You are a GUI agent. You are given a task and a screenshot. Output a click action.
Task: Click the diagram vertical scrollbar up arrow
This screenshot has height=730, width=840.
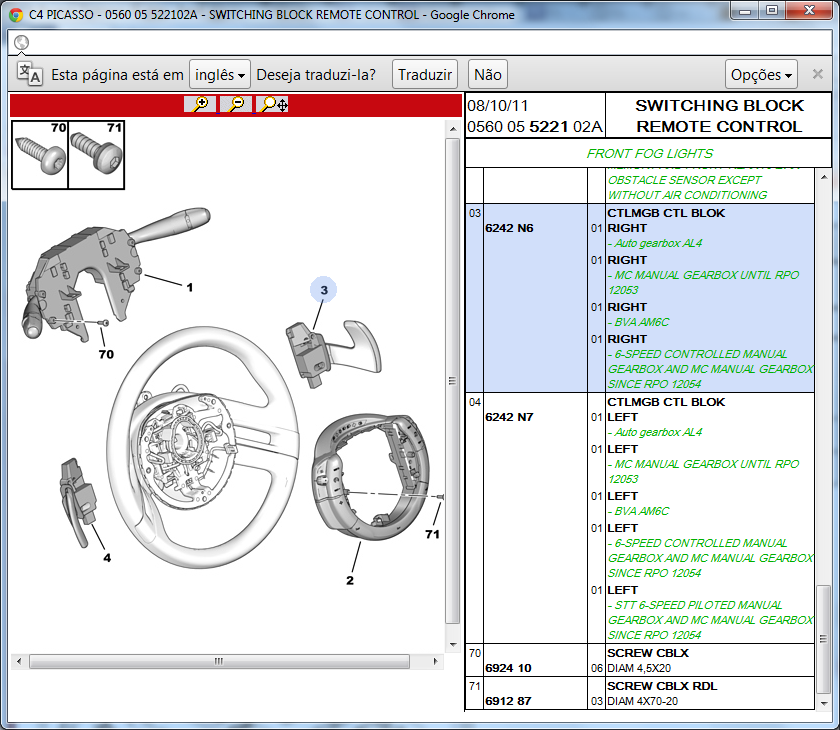click(453, 129)
